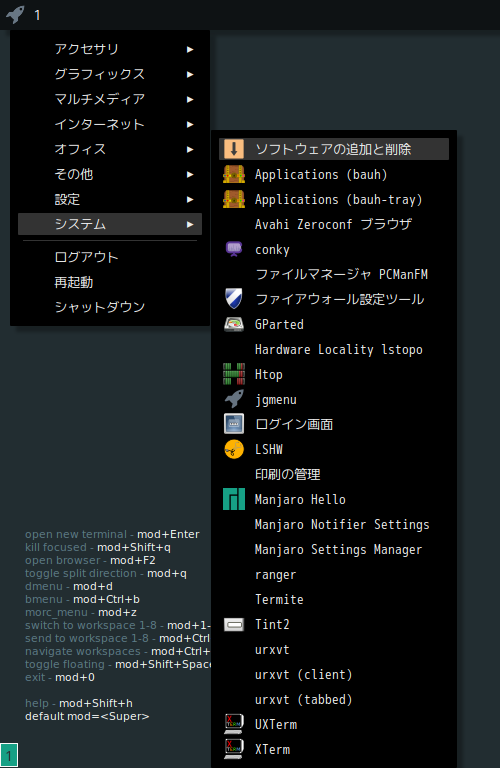
Task: Expand the グラフィックス submenu arrow
Action: (190, 74)
